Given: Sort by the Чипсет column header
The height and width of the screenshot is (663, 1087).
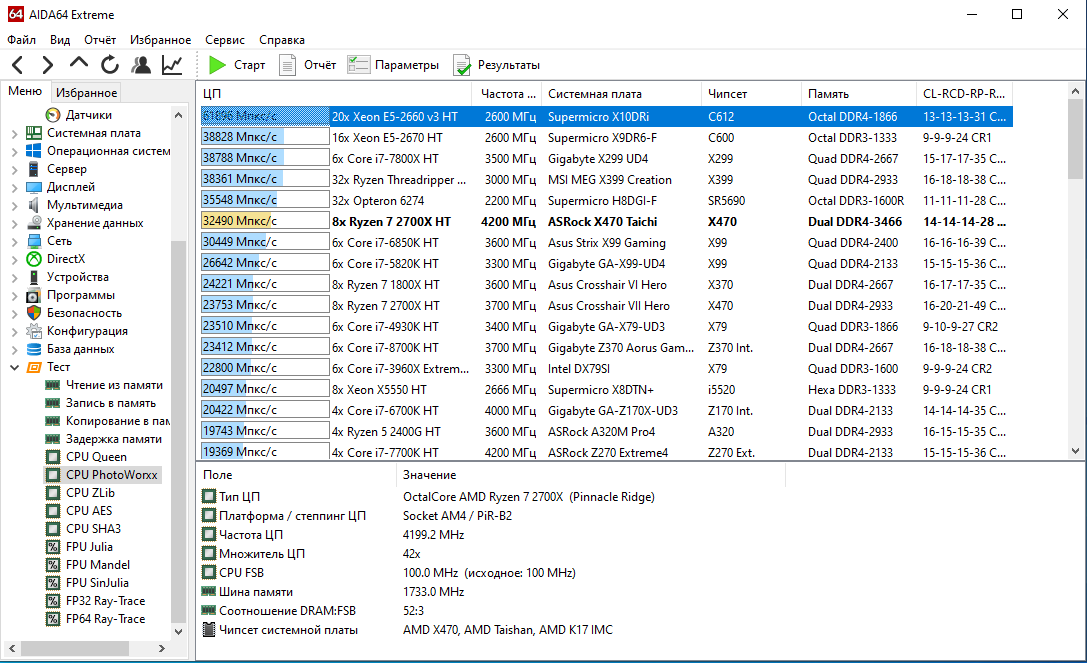Looking at the screenshot, I should coord(751,94).
